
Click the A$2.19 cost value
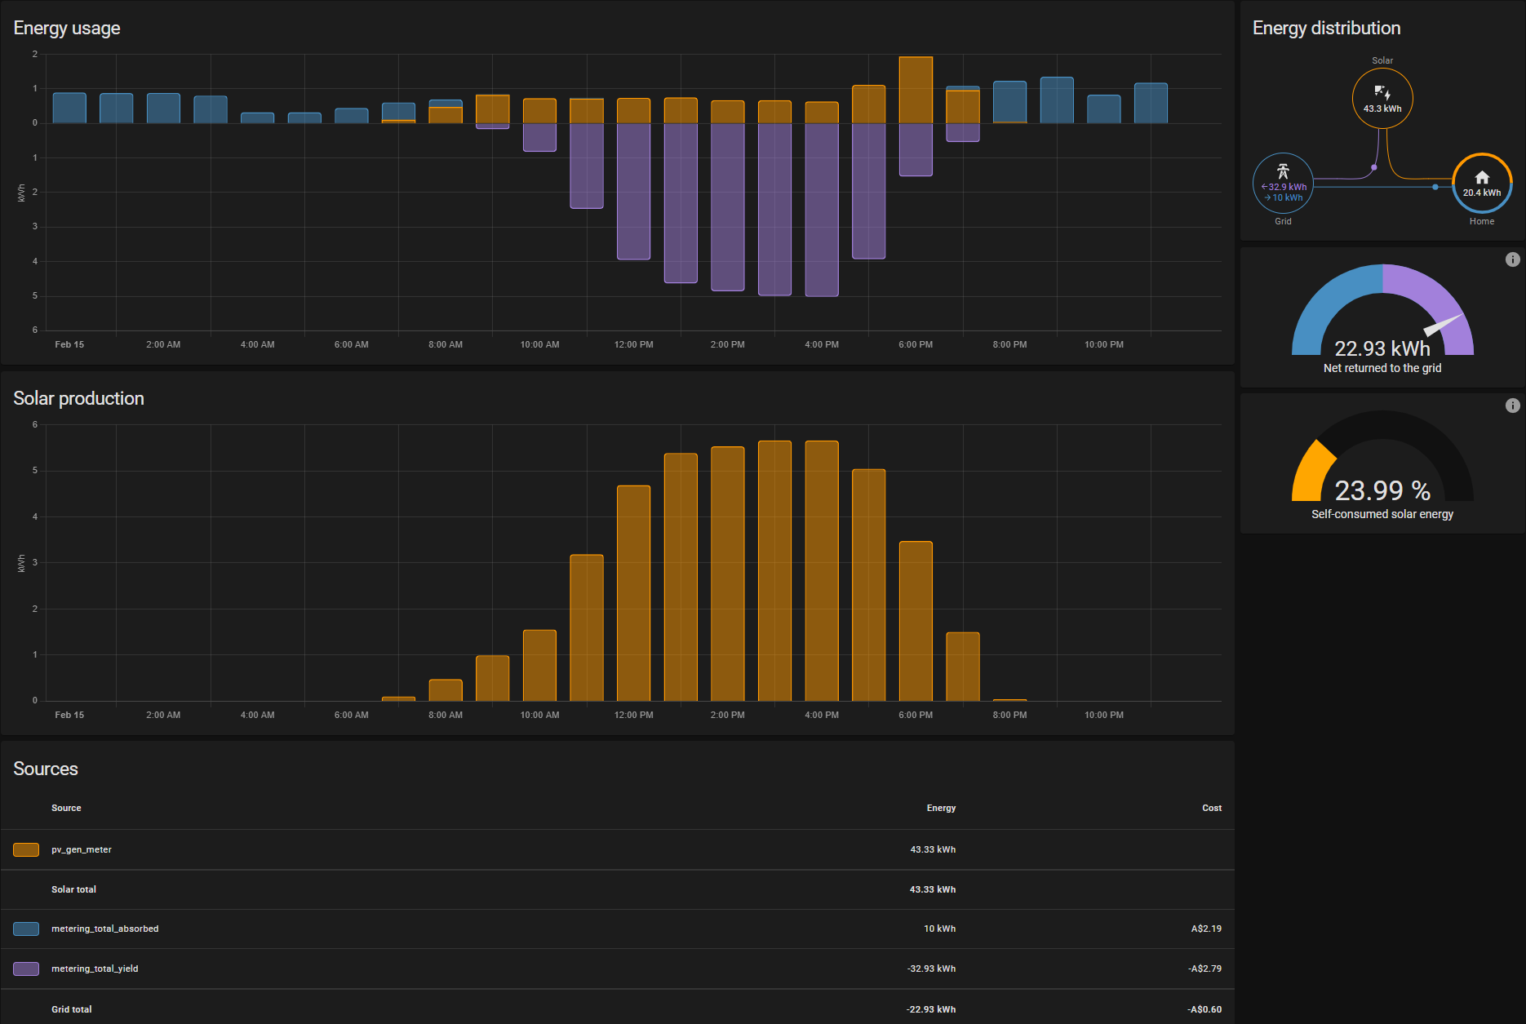(1206, 928)
